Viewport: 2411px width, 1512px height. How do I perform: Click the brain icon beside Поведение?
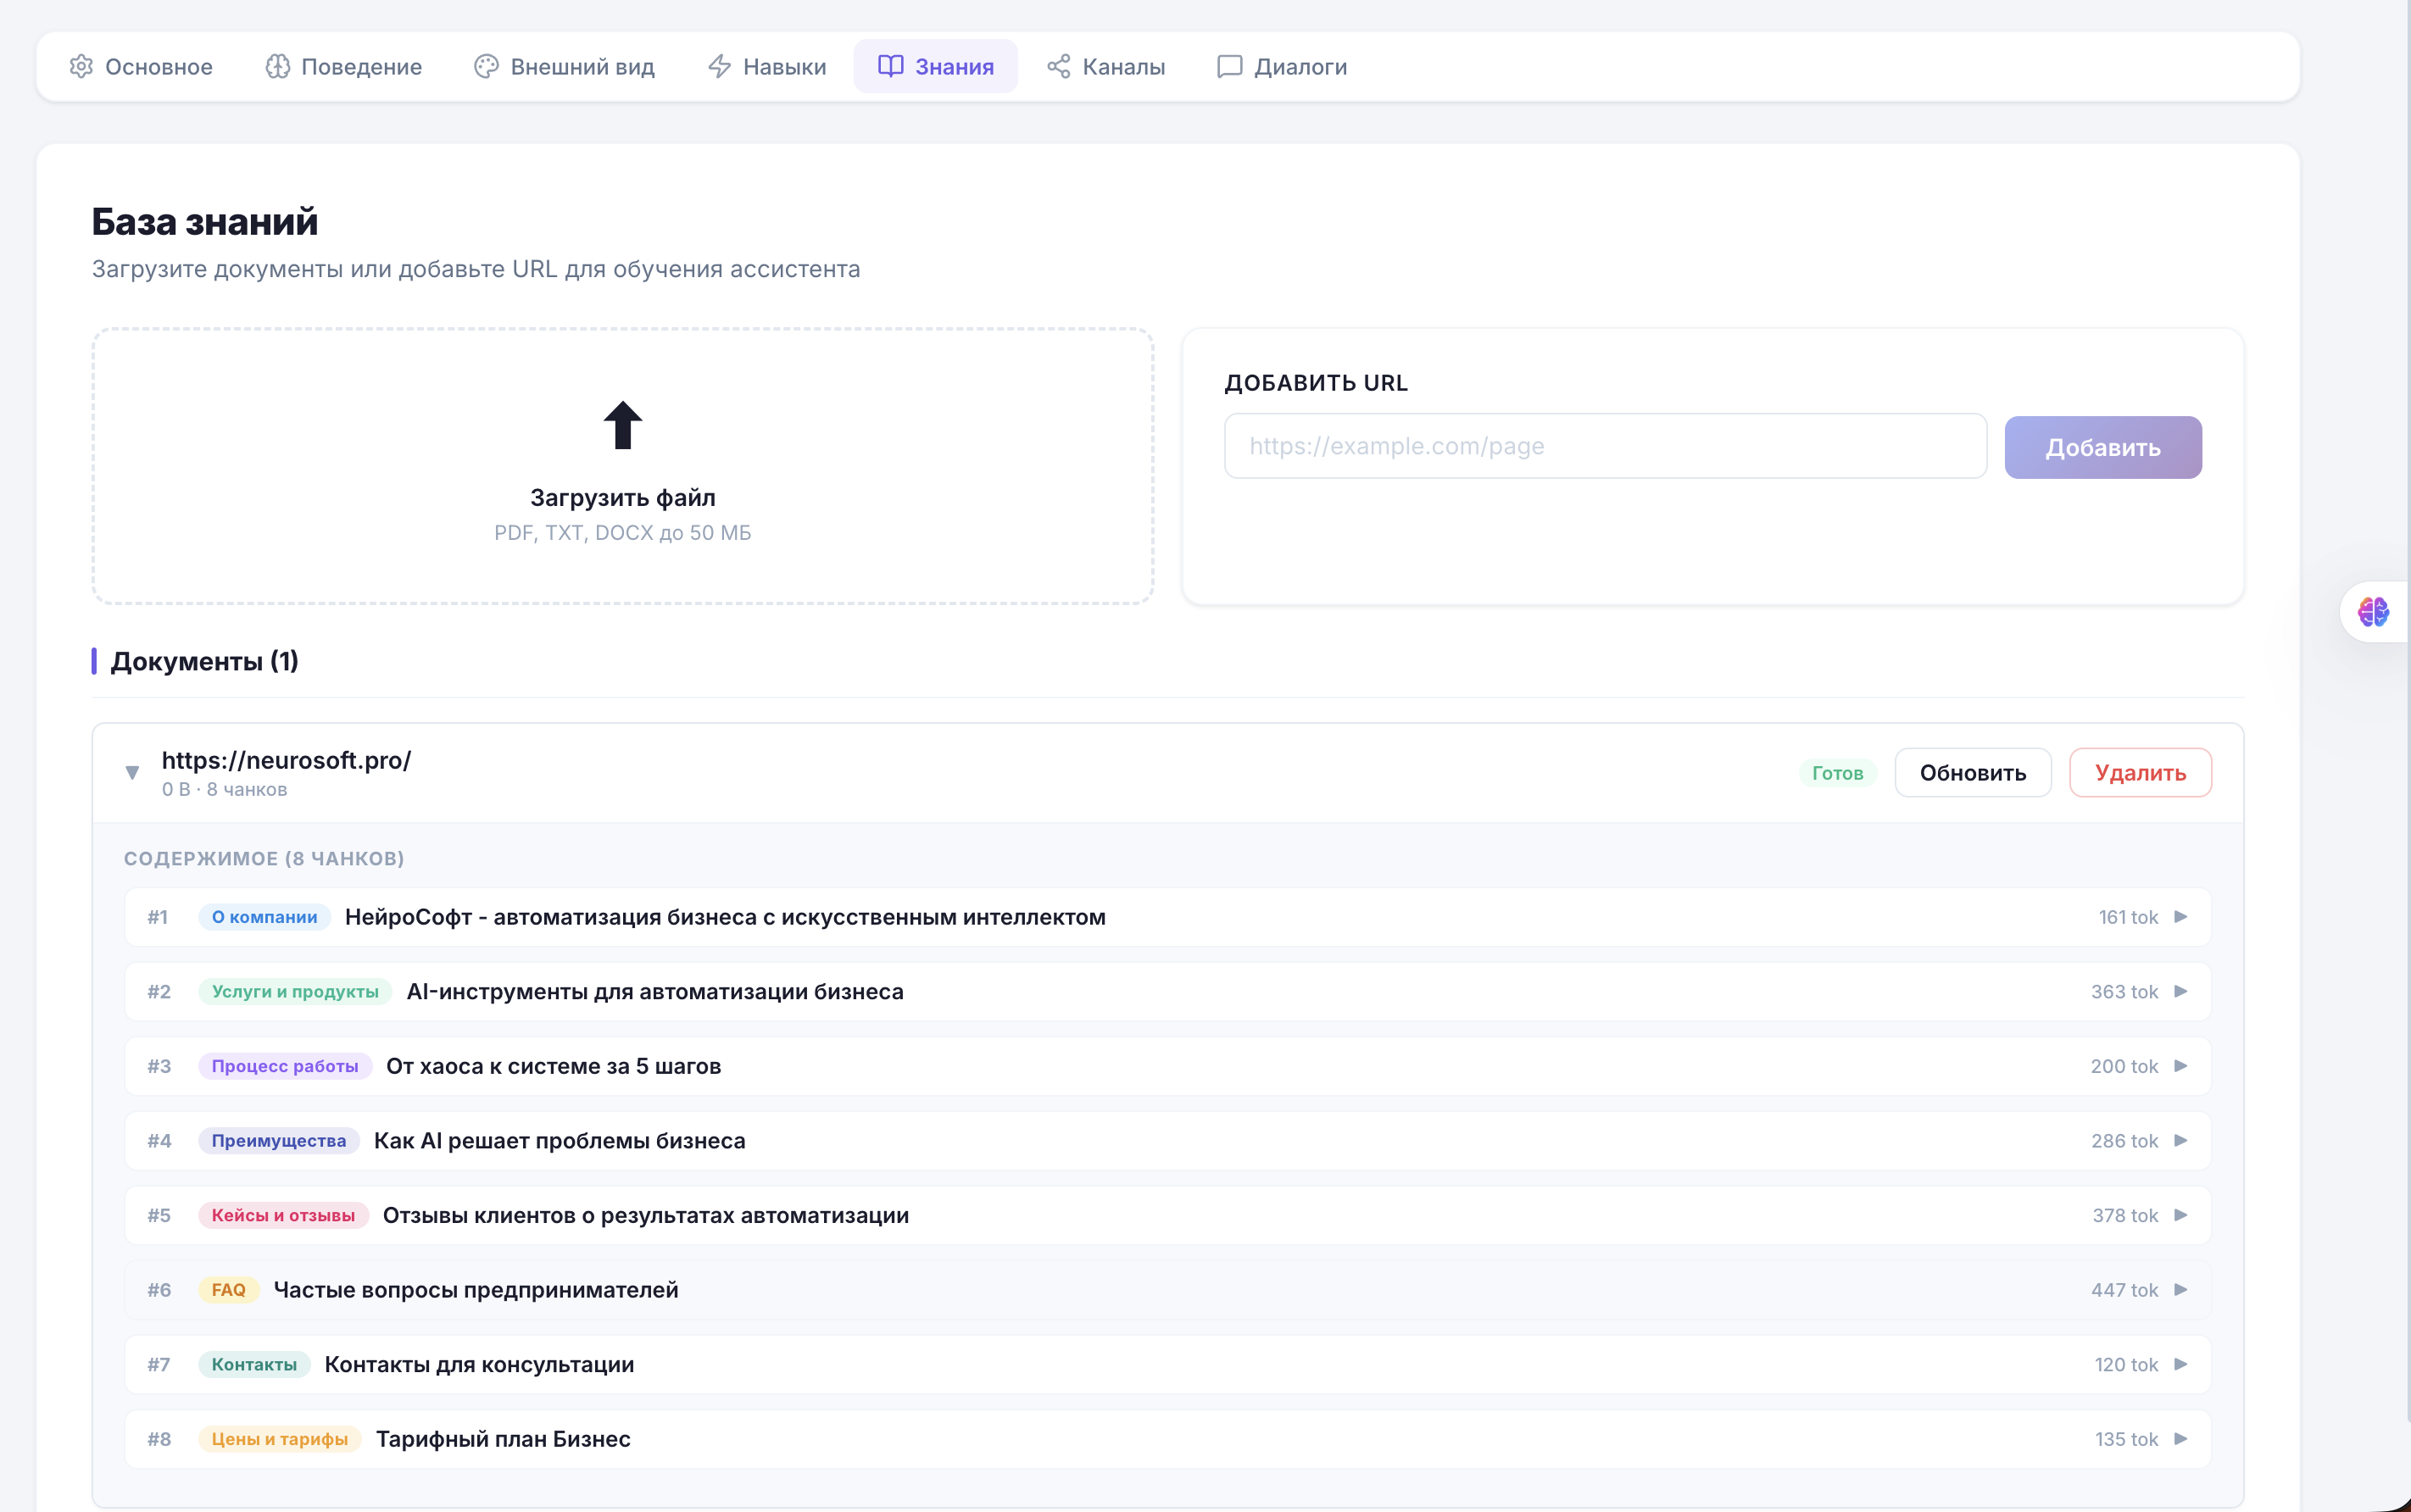(x=277, y=66)
